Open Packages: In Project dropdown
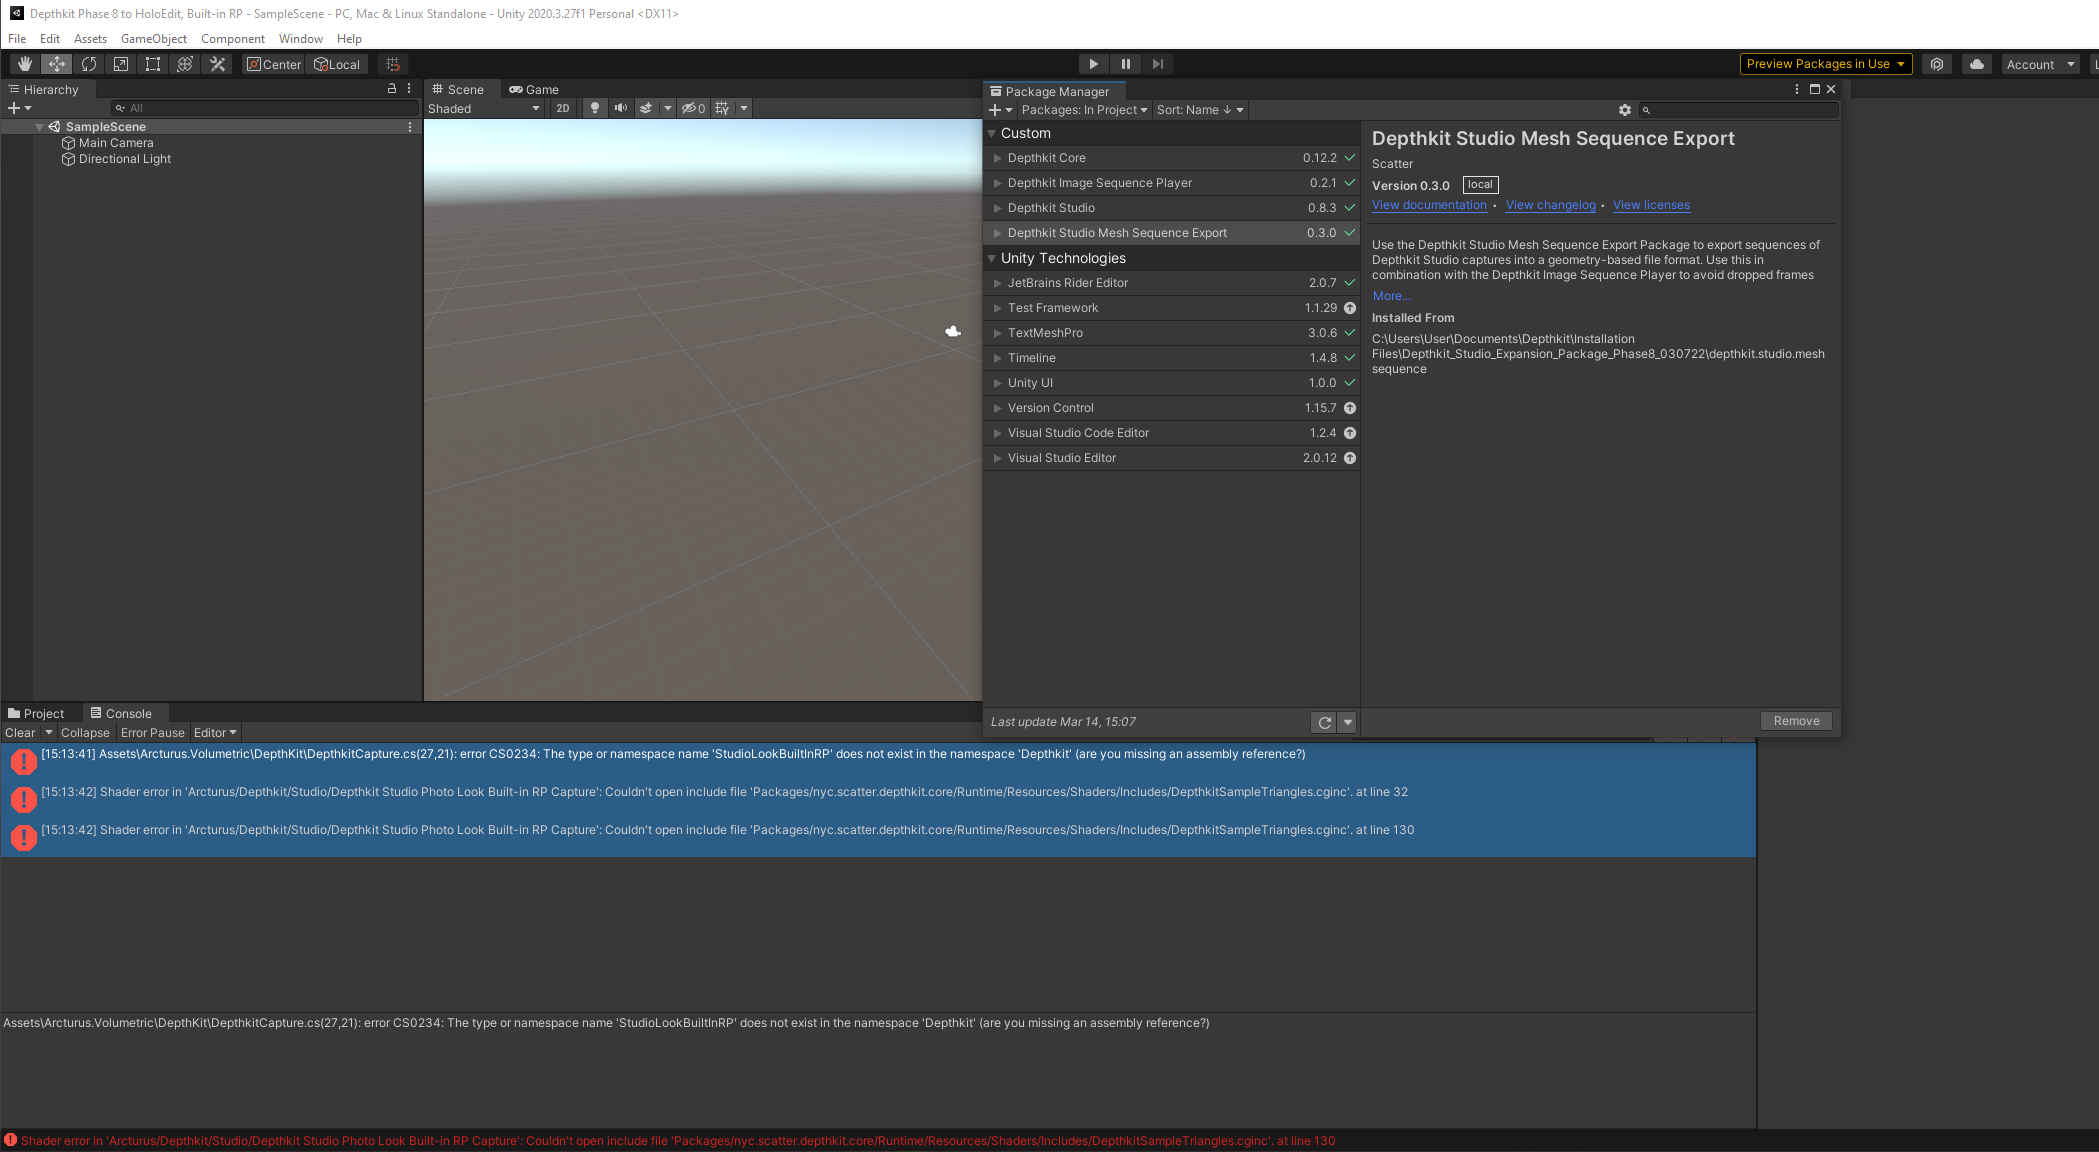 (1084, 110)
